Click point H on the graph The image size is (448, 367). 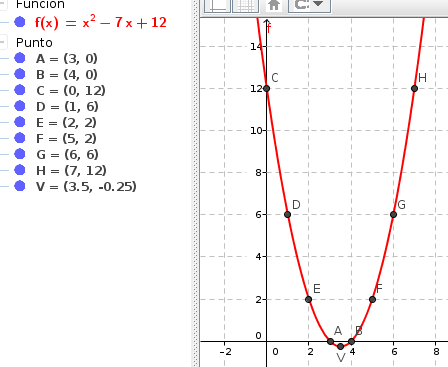click(x=414, y=89)
